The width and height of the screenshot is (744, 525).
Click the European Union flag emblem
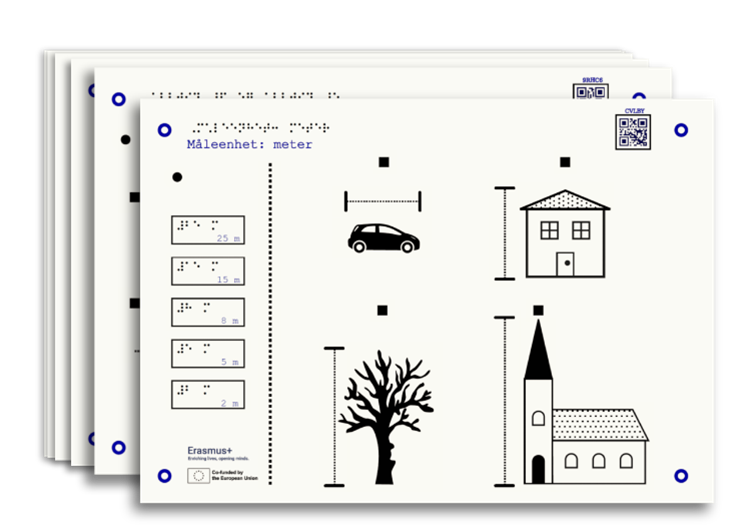[x=198, y=476]
